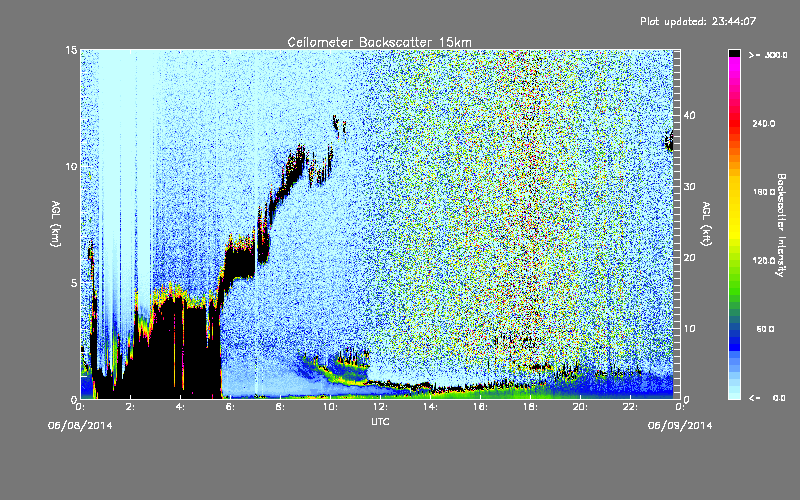Select the "Backscatter Intensity" colorbar title
This screenshot has width=800, height=500.
pos(781,225)
